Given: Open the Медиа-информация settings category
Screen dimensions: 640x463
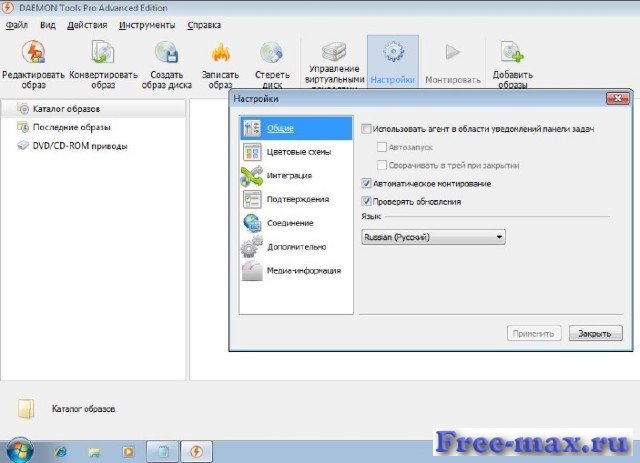Looking at the screenshot, I should [296, 270].
